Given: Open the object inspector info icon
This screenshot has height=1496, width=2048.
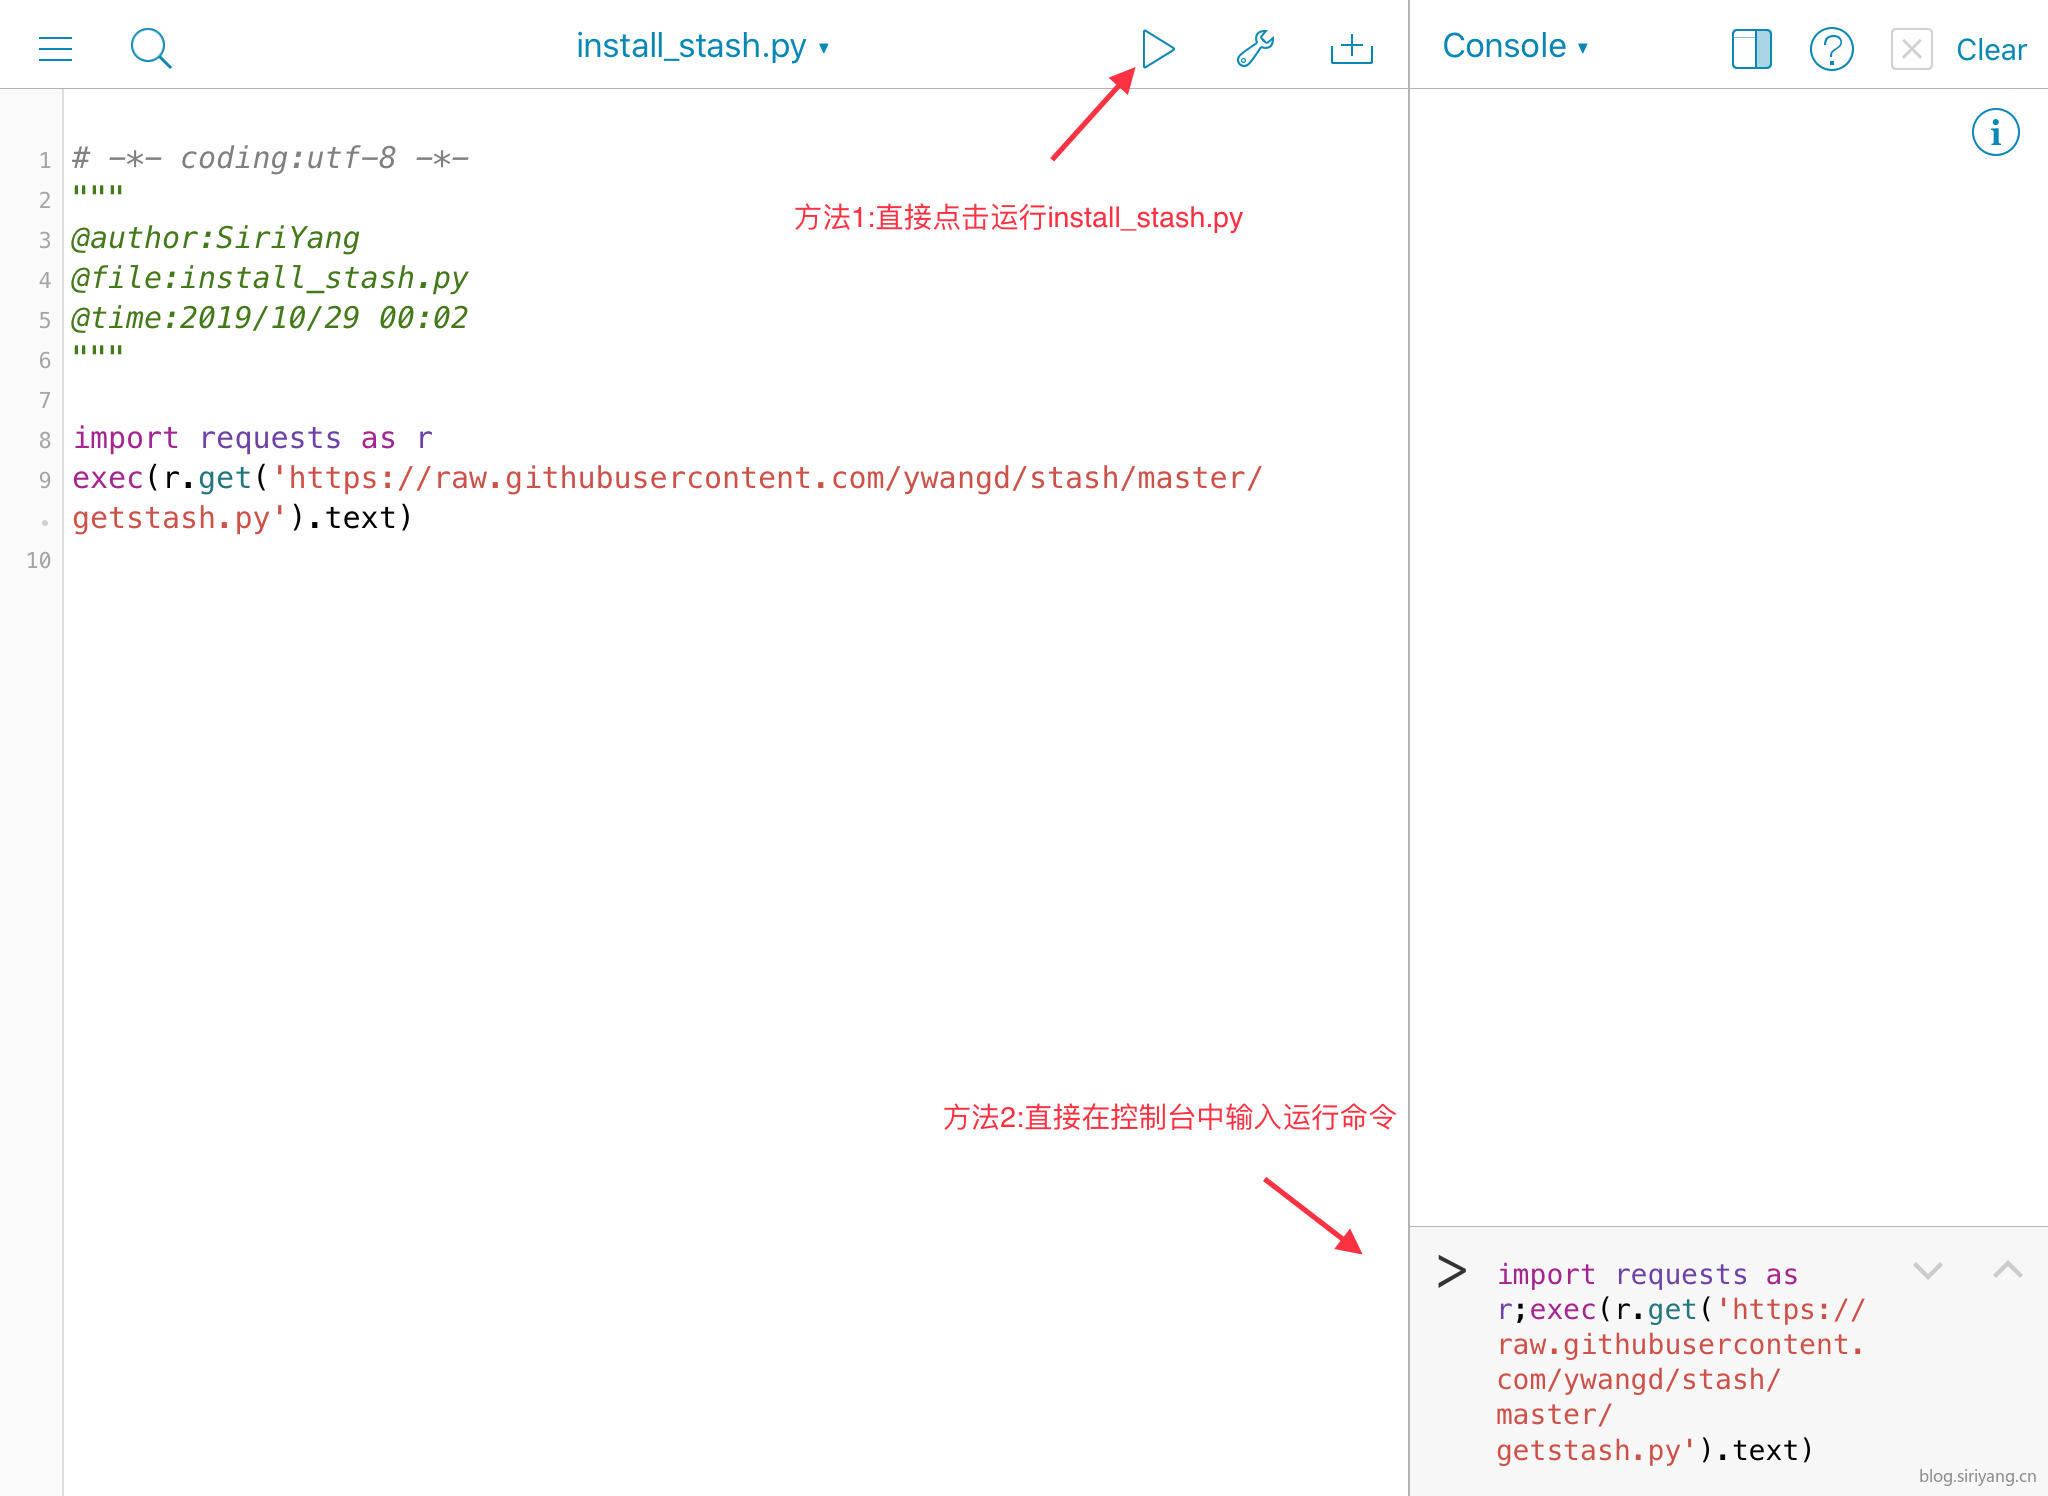Looking at the screenshot, I should 1995,132.
